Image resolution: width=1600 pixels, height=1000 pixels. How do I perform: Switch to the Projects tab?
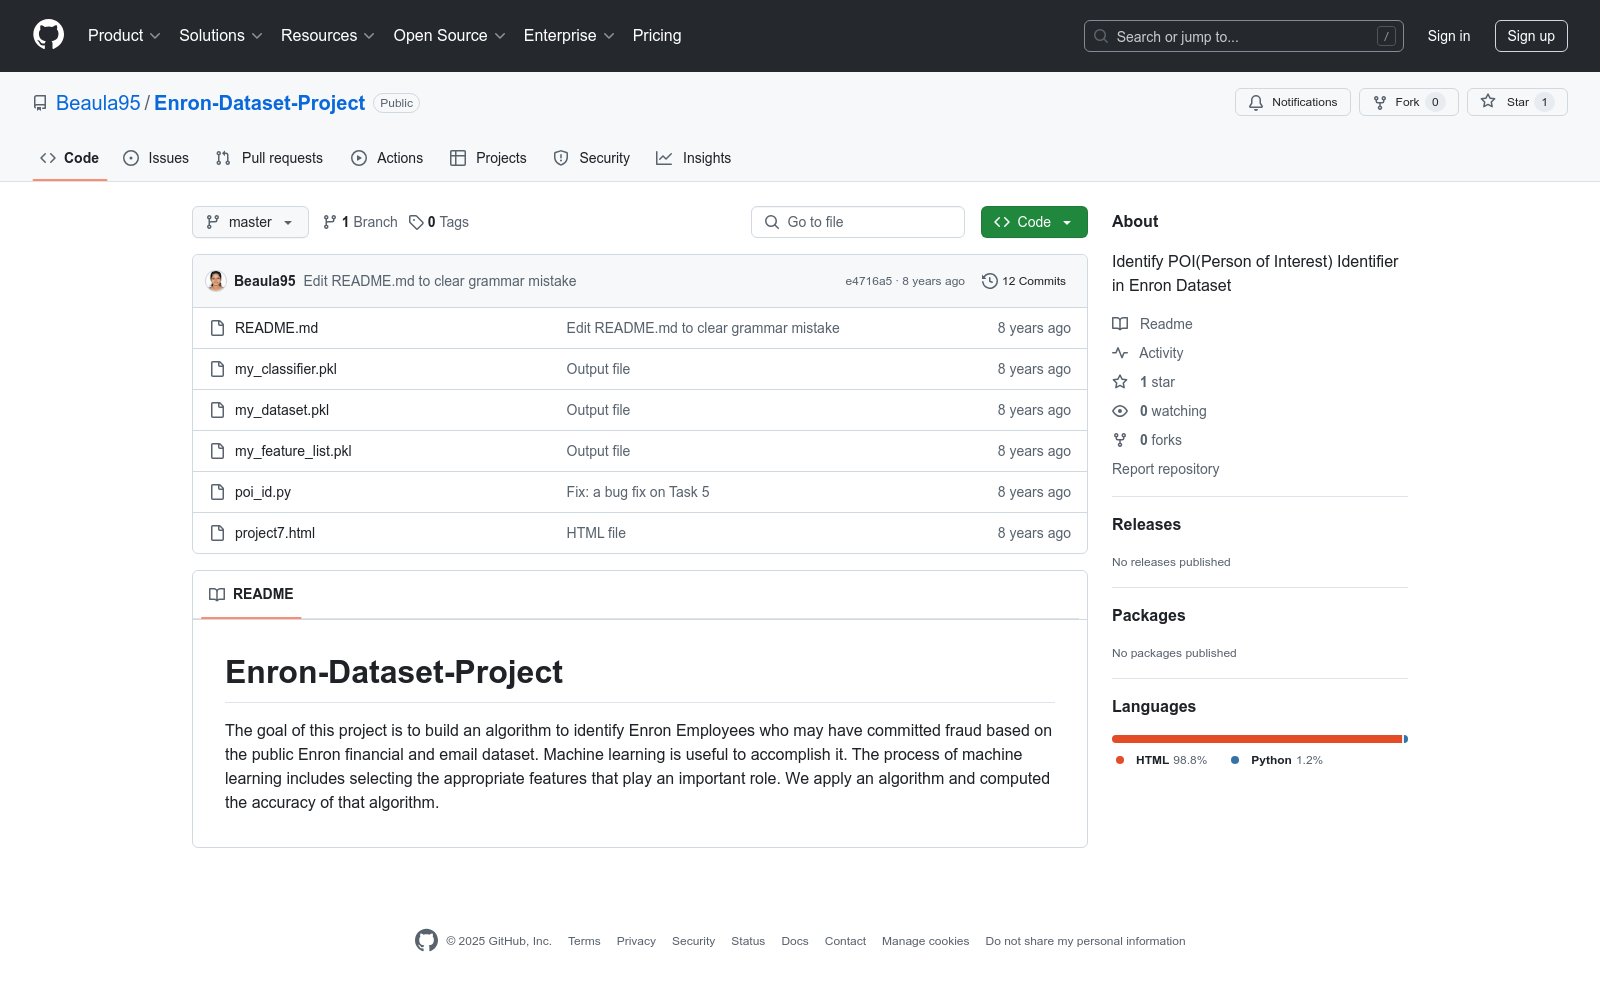click(488, 158)
